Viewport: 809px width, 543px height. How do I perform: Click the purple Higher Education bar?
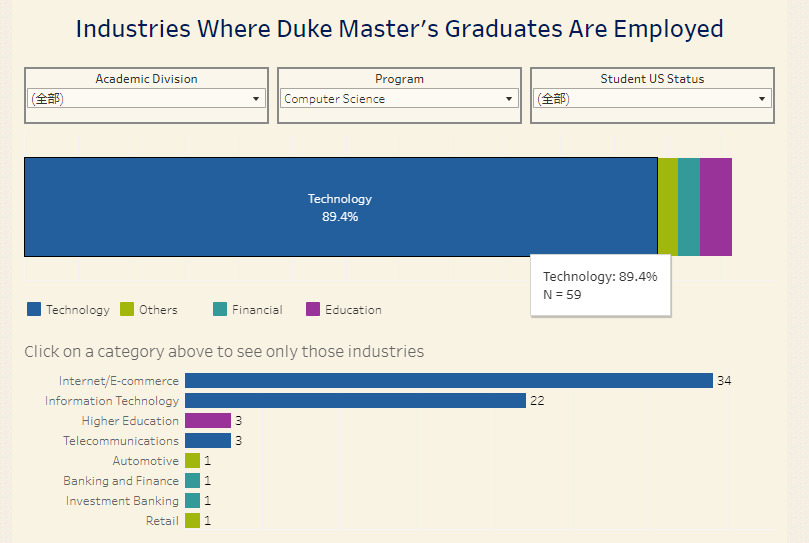click(208, 421)
